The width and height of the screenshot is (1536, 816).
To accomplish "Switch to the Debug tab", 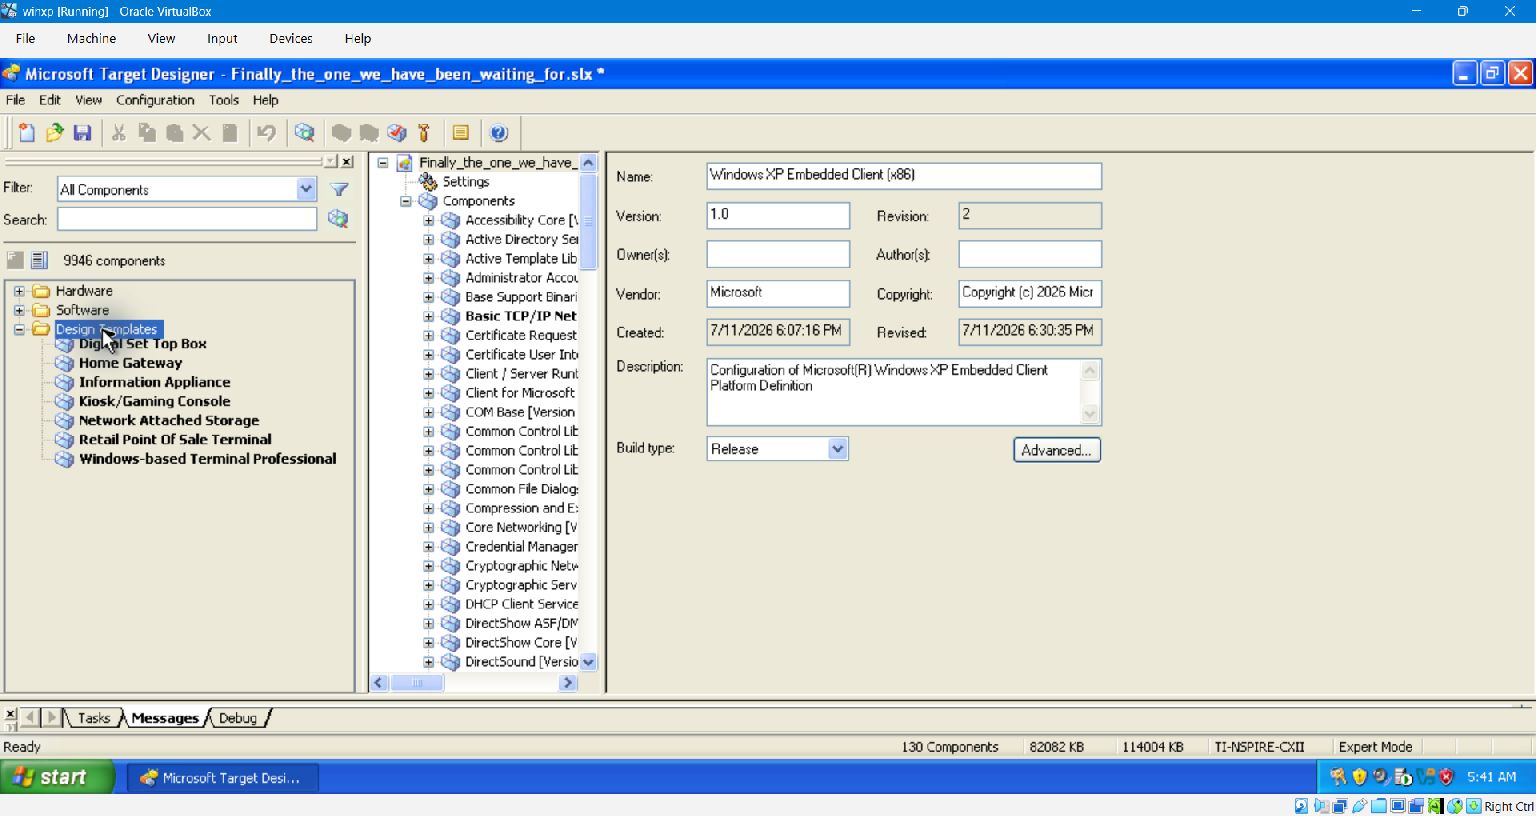I will [238, 718].
